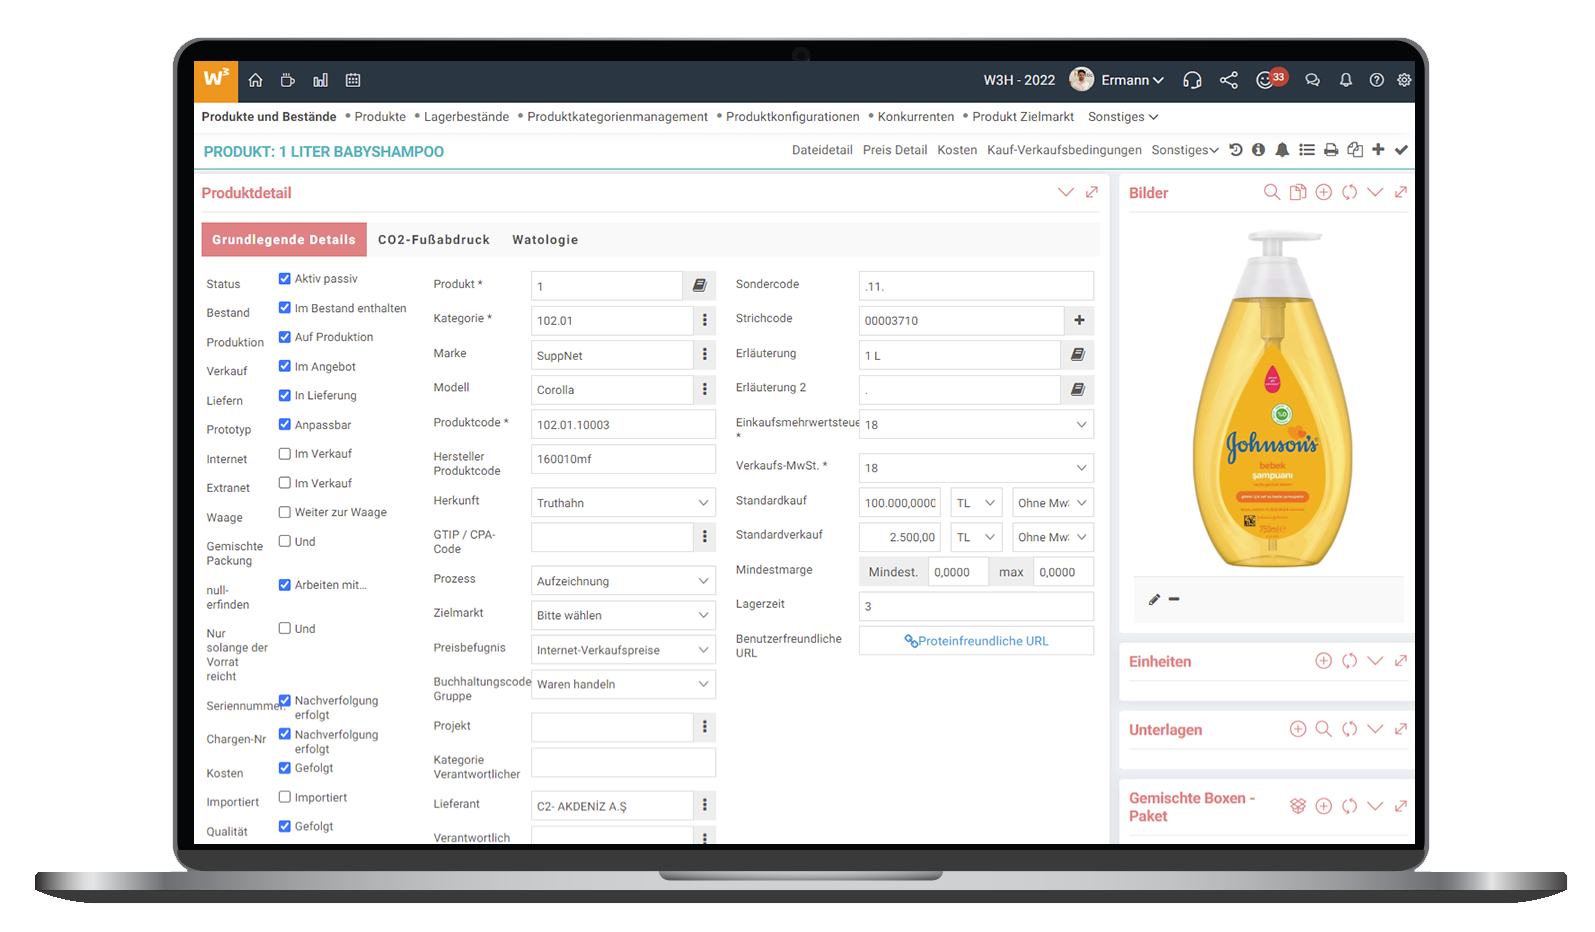Click the boxes icon in Gemischte Boxen panel

[1298, 806]
